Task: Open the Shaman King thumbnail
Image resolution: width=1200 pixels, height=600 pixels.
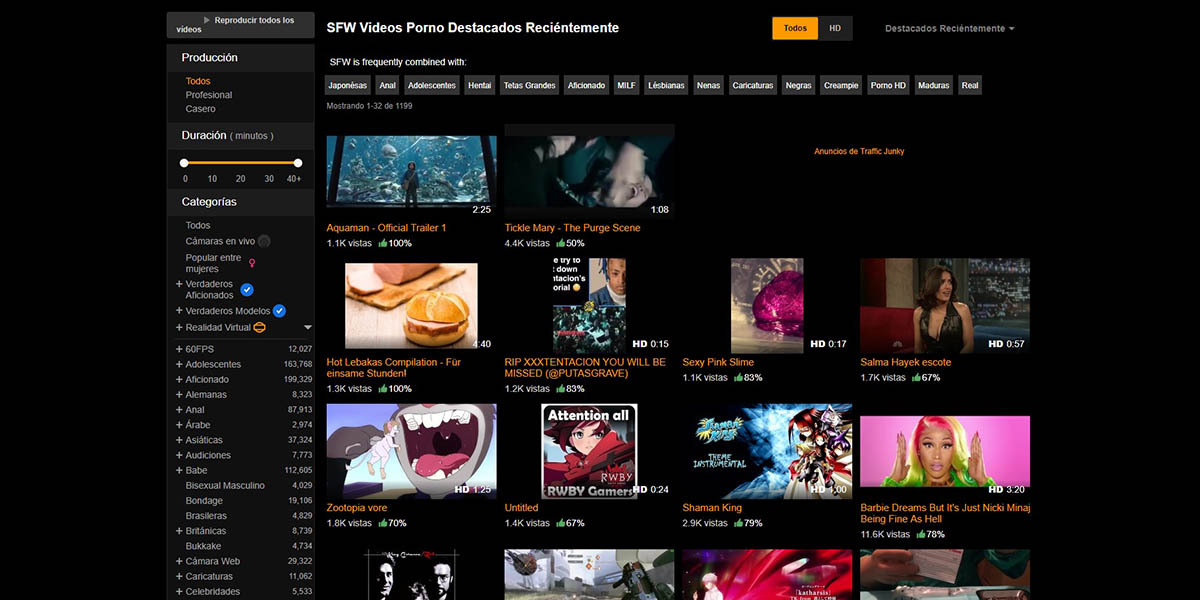Action: [x=767, y=451]
